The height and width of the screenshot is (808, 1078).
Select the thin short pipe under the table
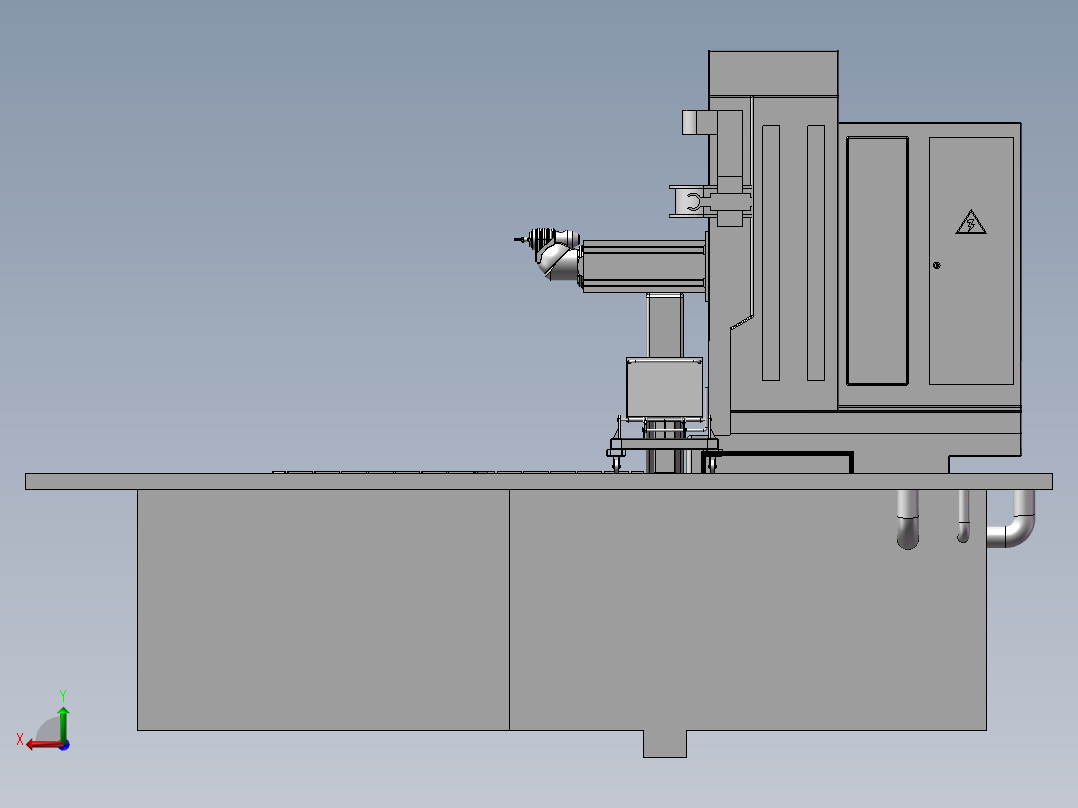point(963,516)
